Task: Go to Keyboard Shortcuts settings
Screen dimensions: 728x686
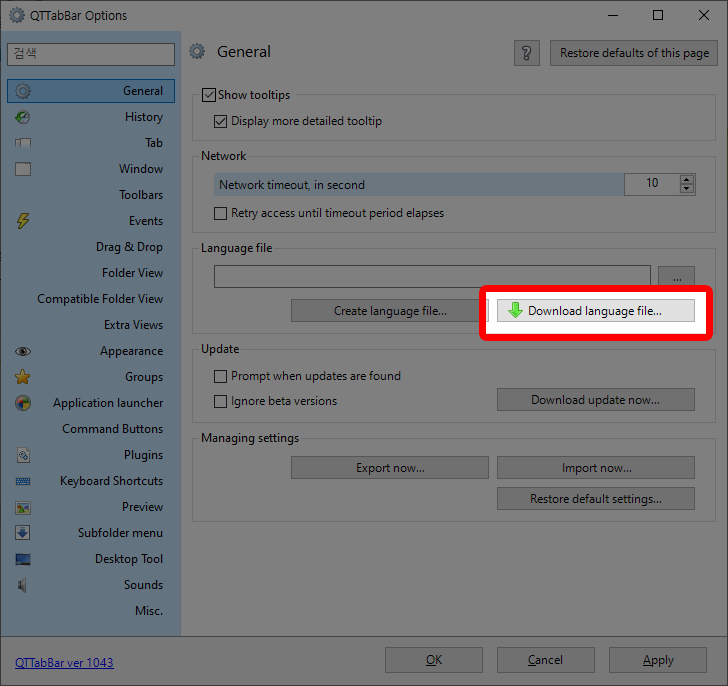Action: tap(91, 481)
